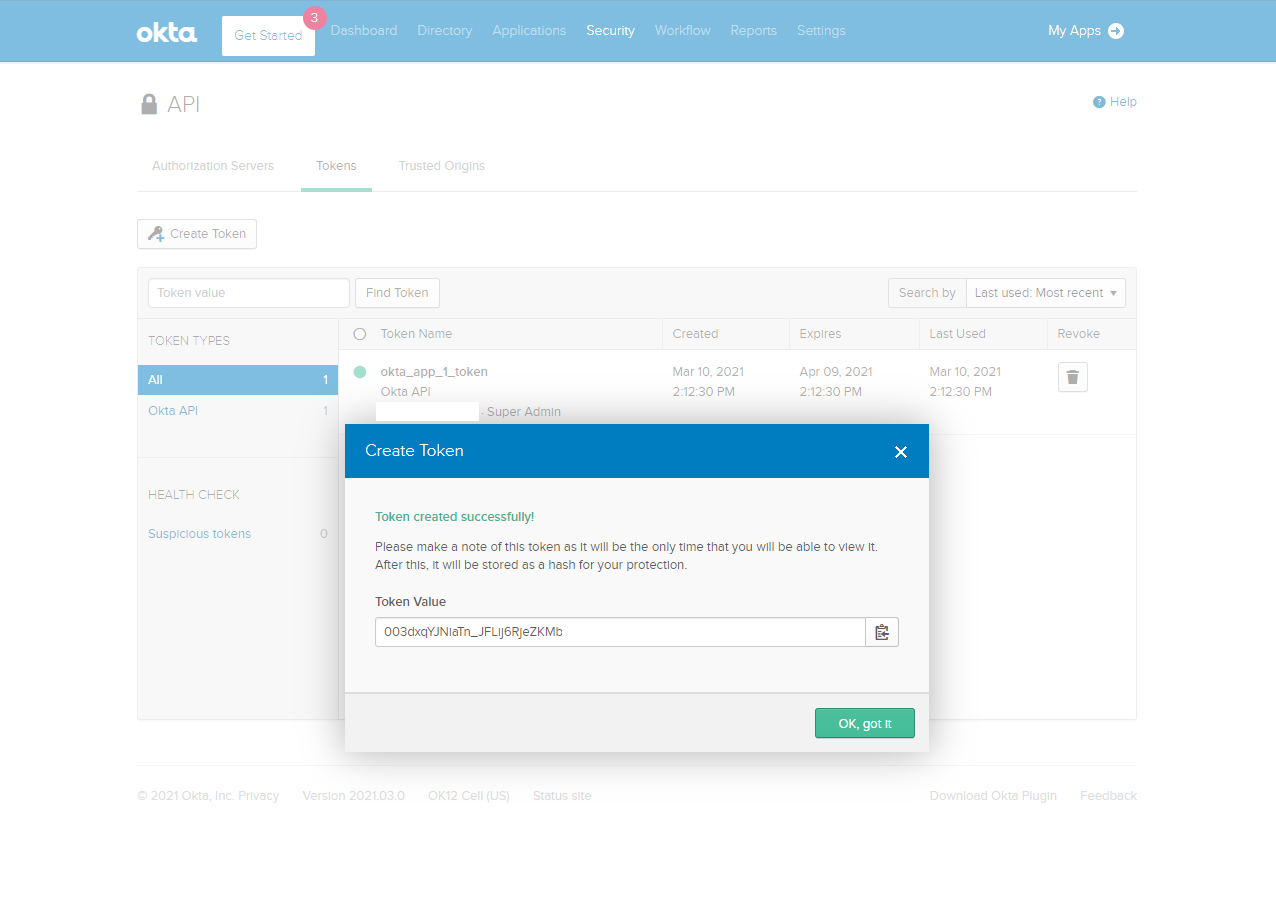Open the Security menu
The width and height of the screenshot is (1276, 914).
tap(610, 31)
